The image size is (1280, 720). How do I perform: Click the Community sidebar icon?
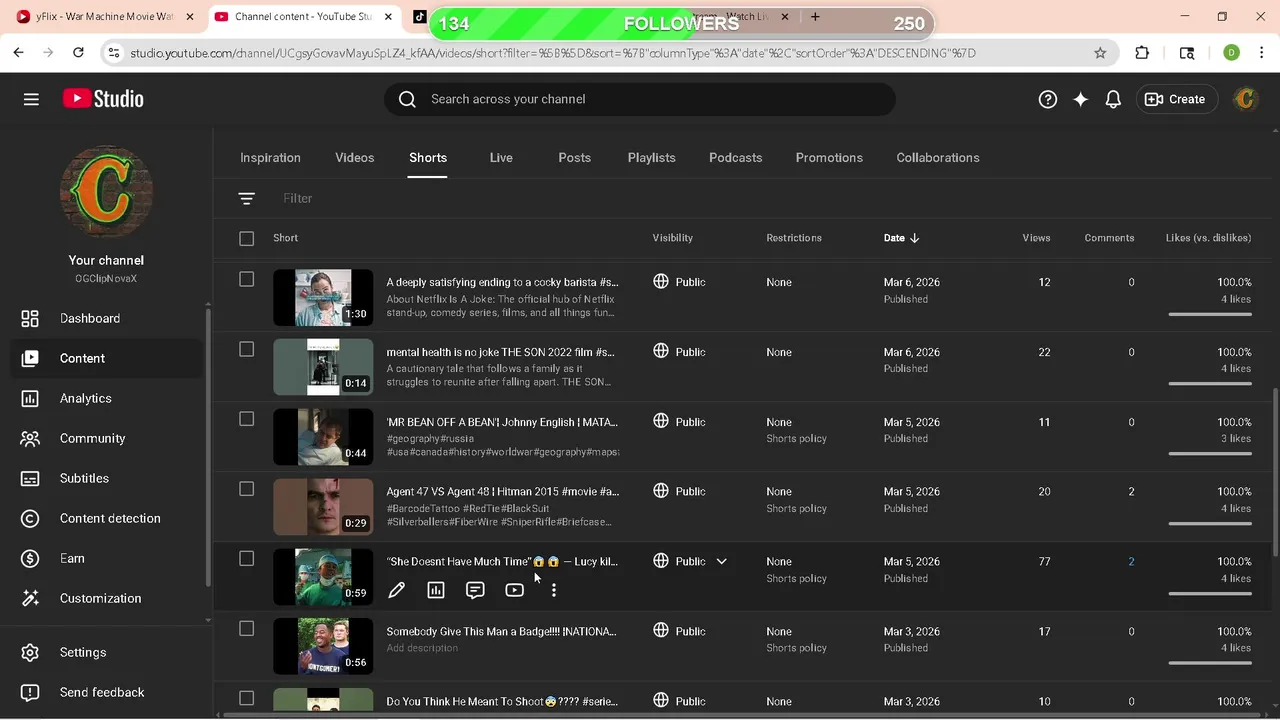[x=30, y=438]
